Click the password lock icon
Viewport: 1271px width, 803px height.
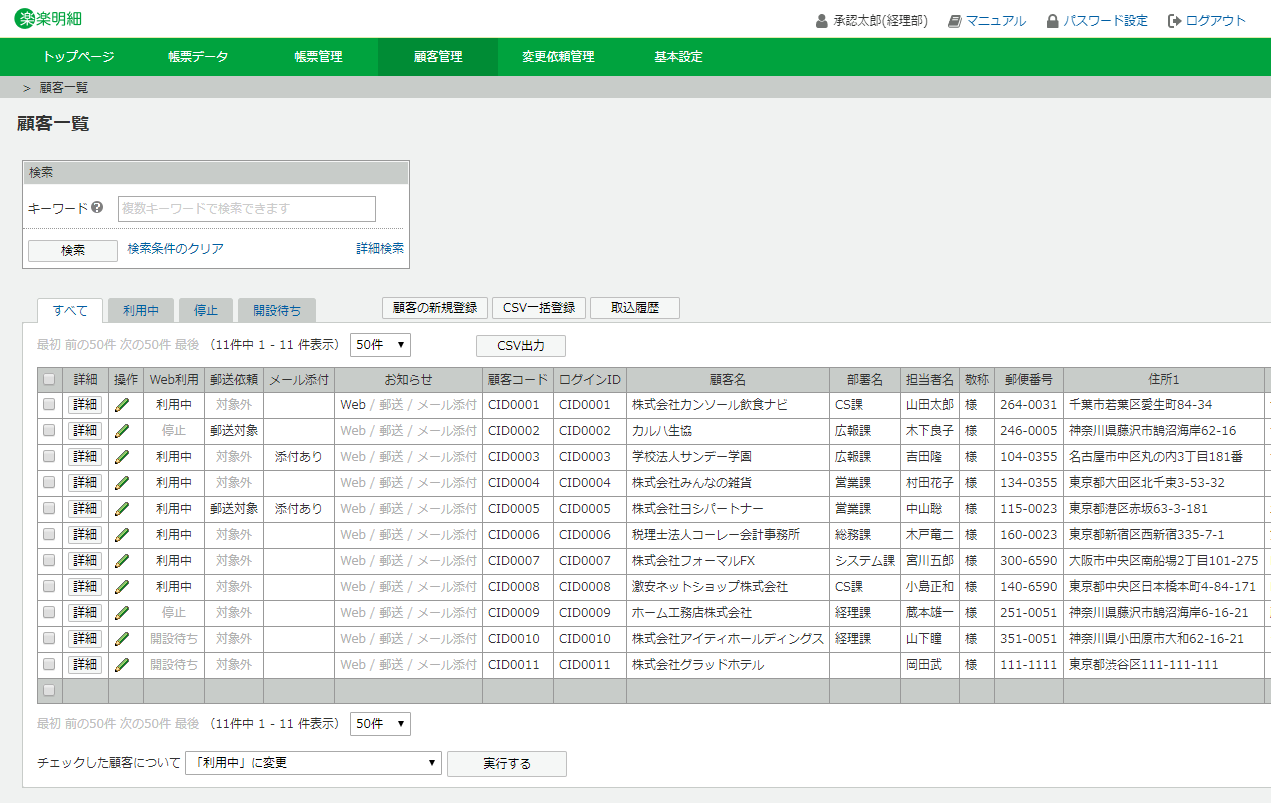click(x=1052, y=20)
